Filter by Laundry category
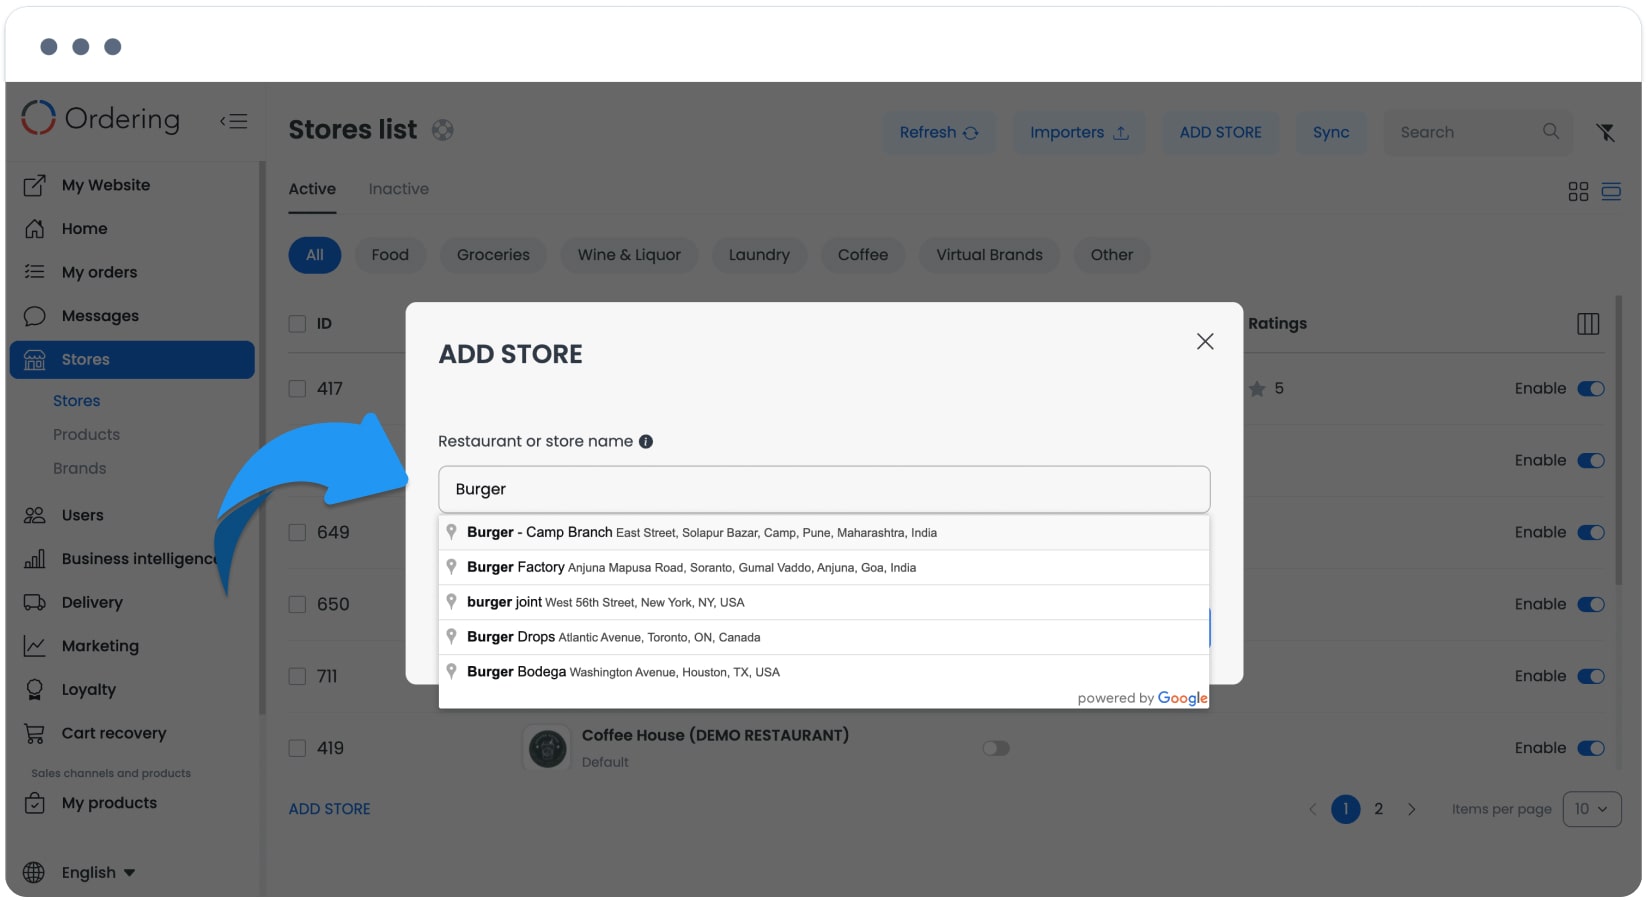1648x901 pixels. [759, 255]
